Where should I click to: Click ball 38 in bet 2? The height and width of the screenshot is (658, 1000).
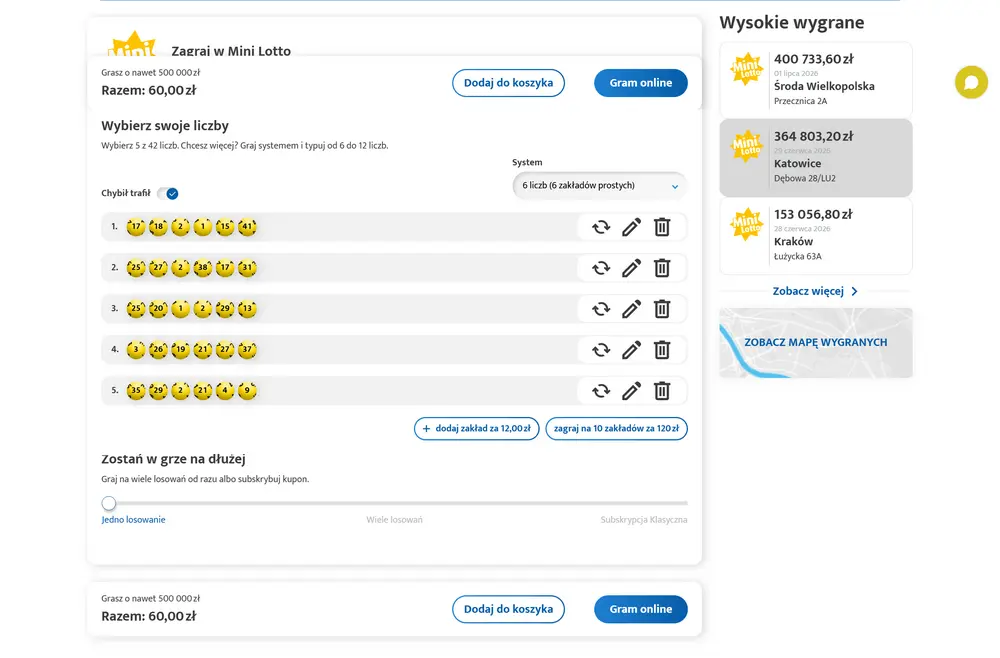(203, 268)
